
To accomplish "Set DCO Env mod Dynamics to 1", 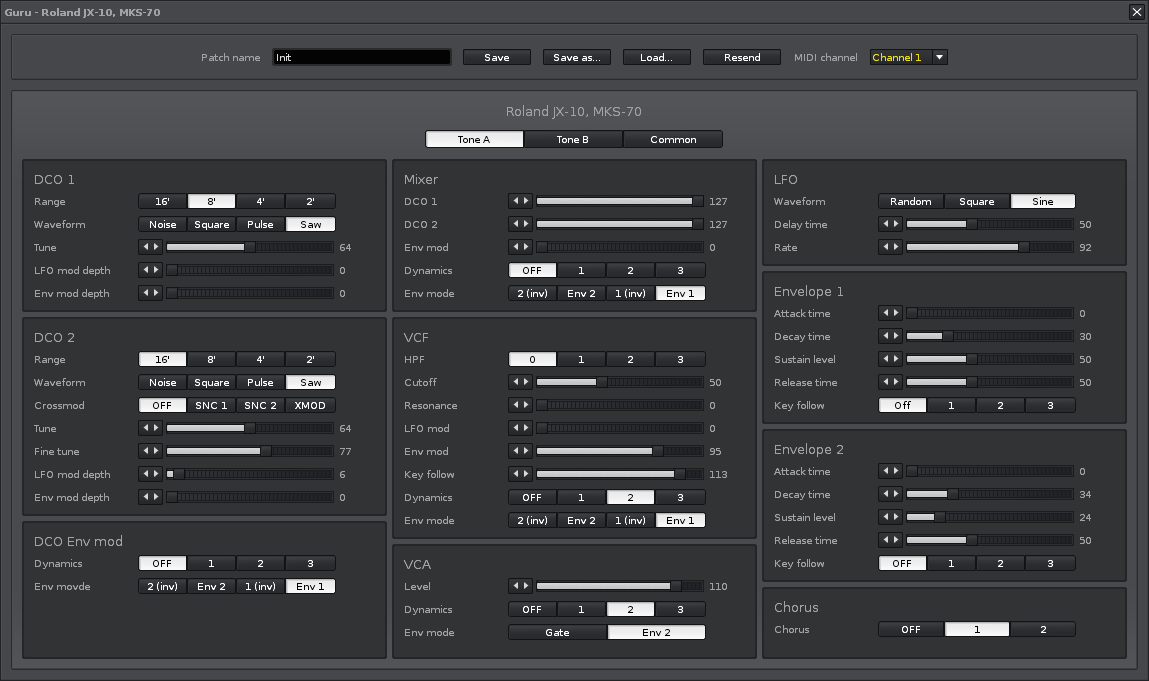I will click(211, 563).
